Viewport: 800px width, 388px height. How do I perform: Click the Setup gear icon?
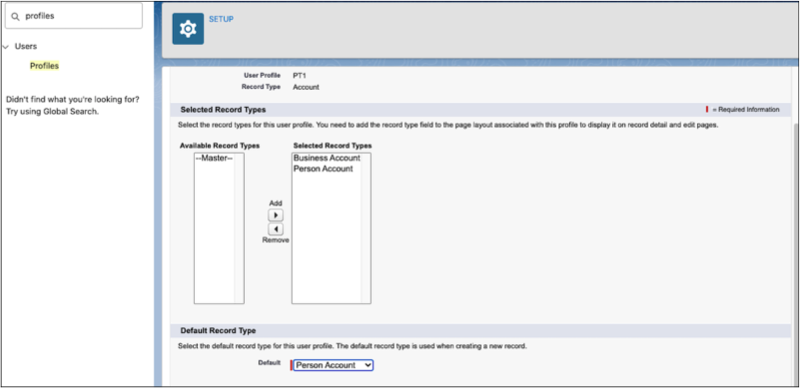click(188, 29)
